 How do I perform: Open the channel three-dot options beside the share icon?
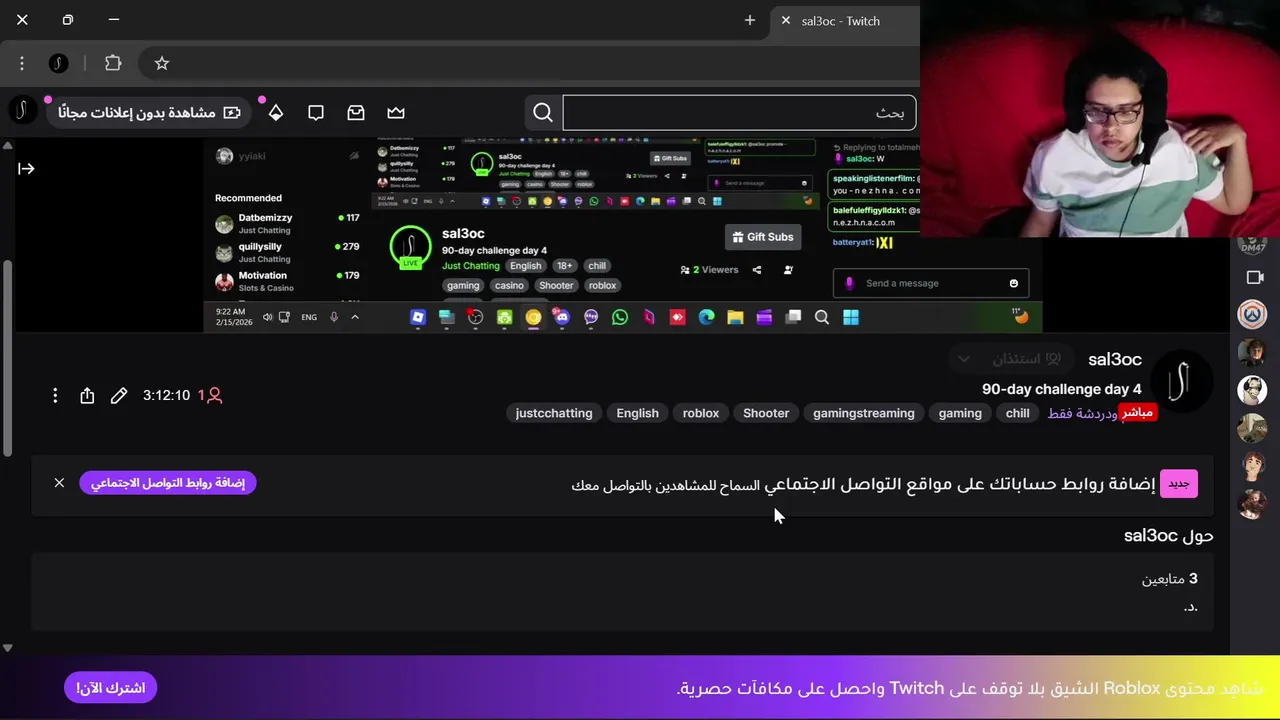click(x=55, y=396)
